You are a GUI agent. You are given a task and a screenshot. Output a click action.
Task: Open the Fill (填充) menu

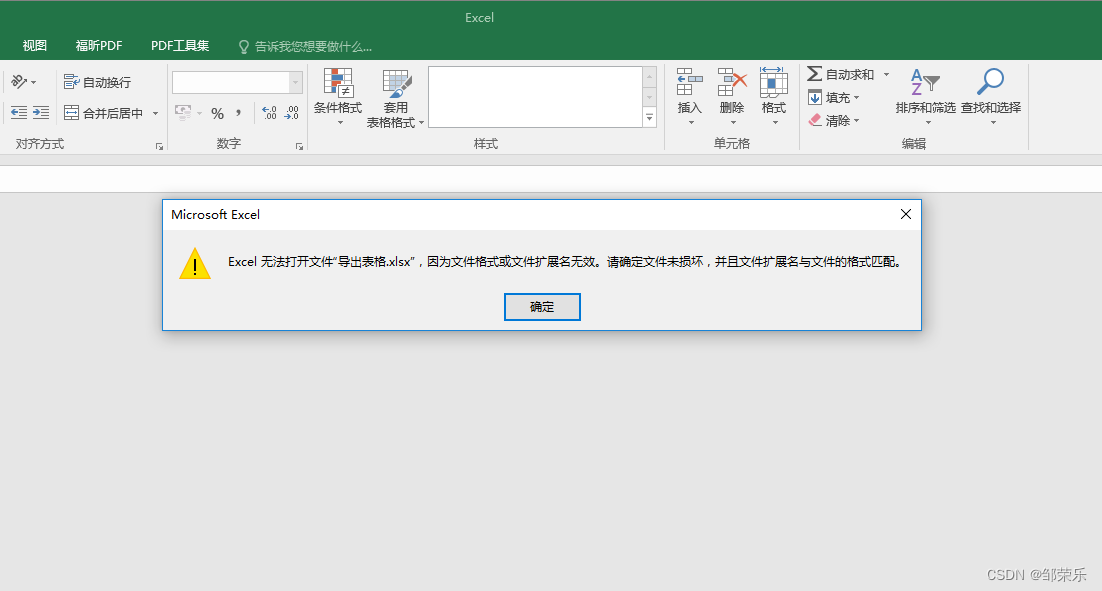coord(834,97)
